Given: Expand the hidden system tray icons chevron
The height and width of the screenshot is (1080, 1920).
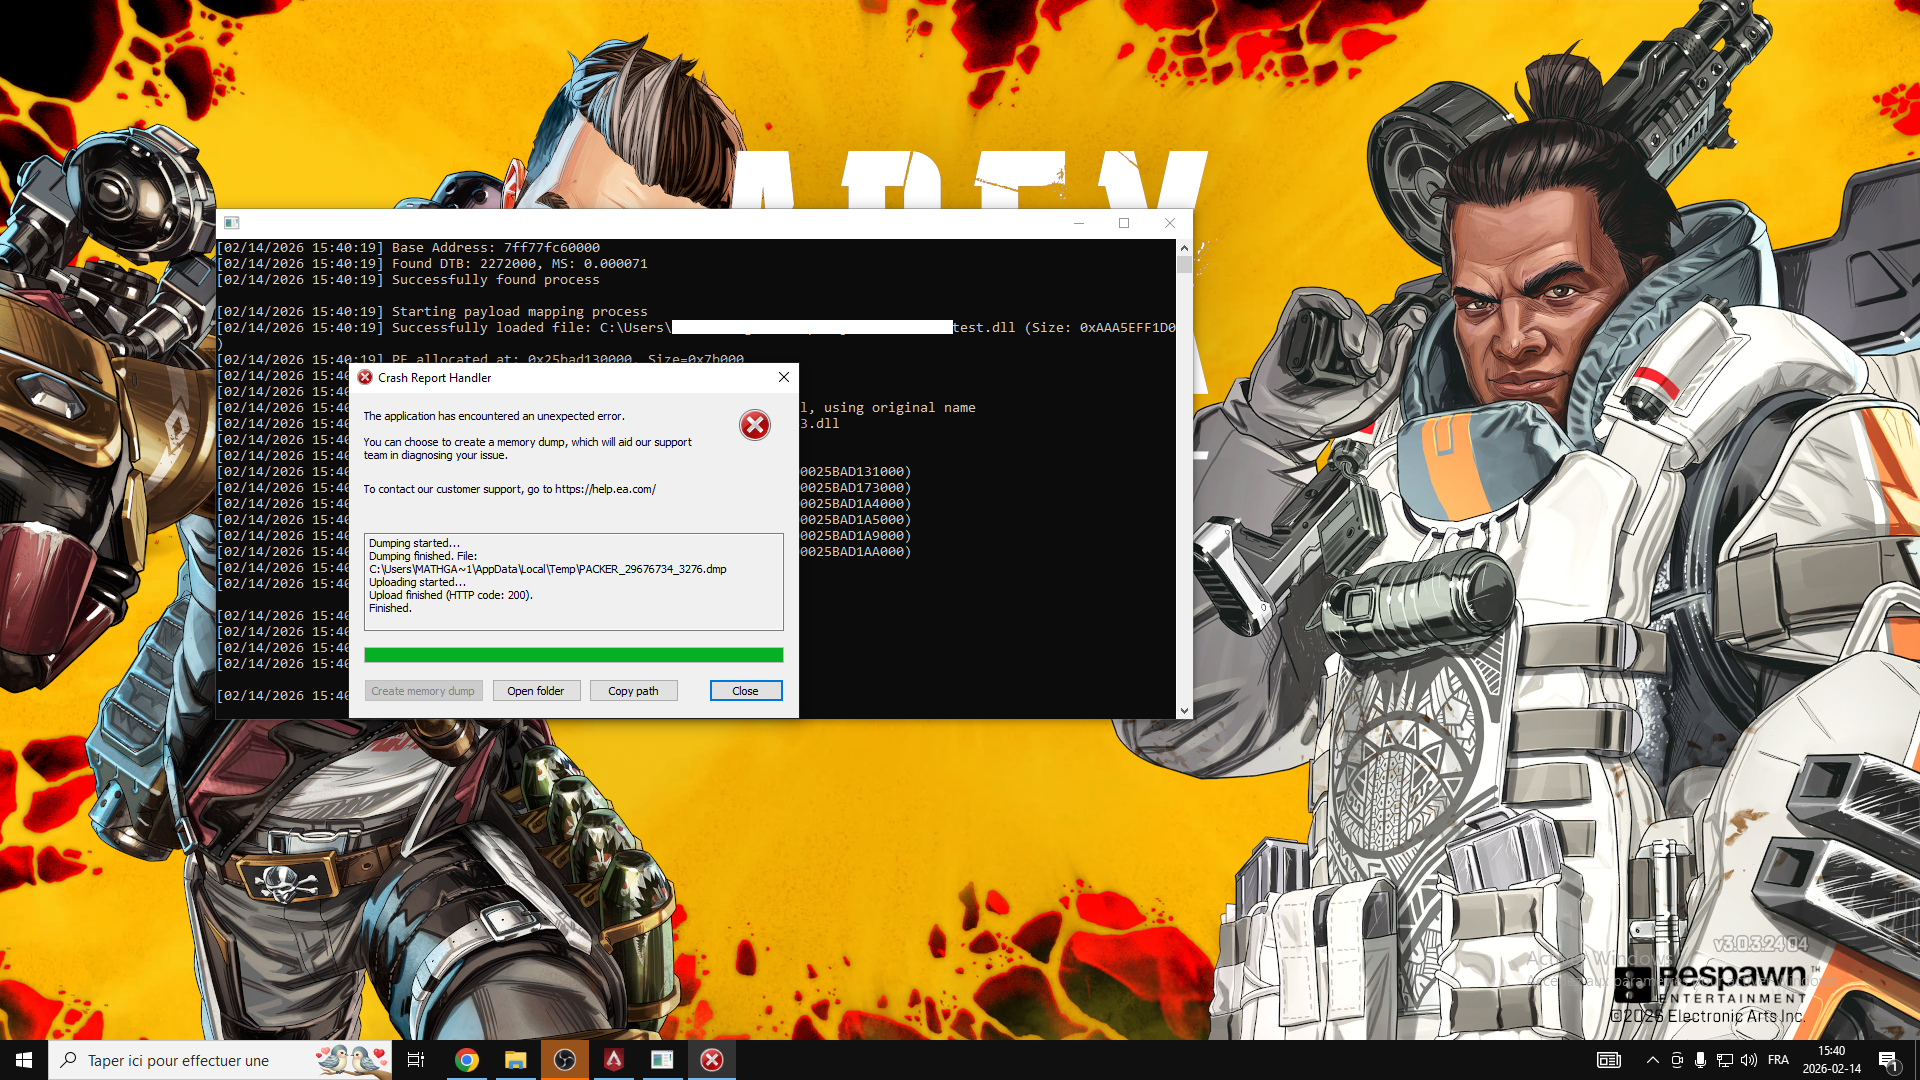Looking at the screenshot, I should [x=1652, y=1060].
